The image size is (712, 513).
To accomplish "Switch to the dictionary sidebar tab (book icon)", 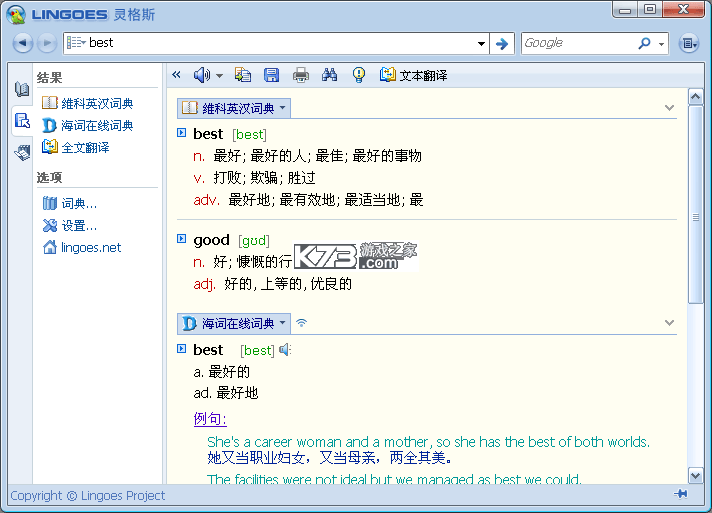I will pos(22,89).
